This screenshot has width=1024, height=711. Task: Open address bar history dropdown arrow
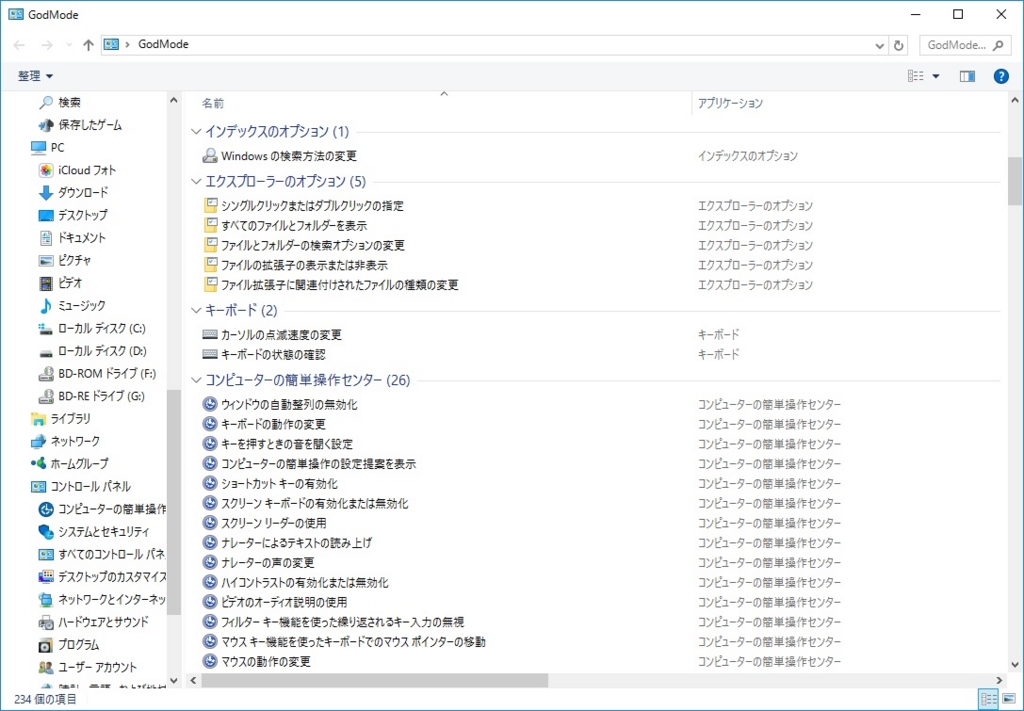click(x=880, y=45)
